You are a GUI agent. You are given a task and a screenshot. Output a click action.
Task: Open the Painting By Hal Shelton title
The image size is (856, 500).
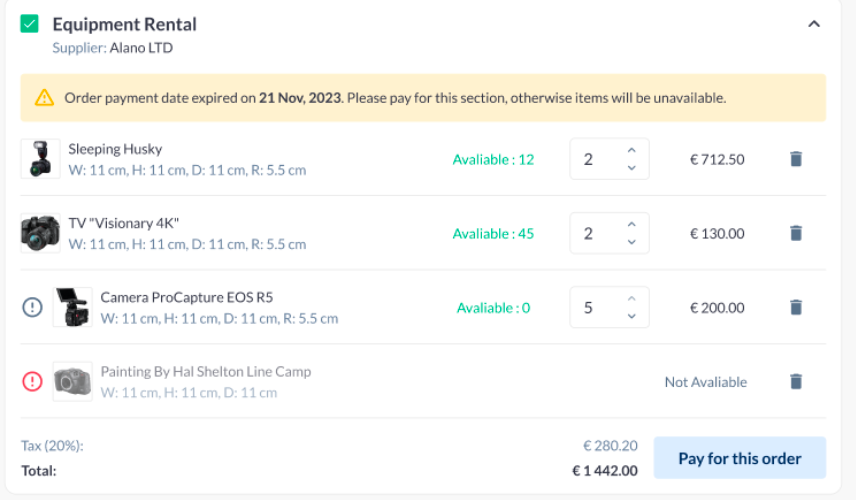(205, 372)
